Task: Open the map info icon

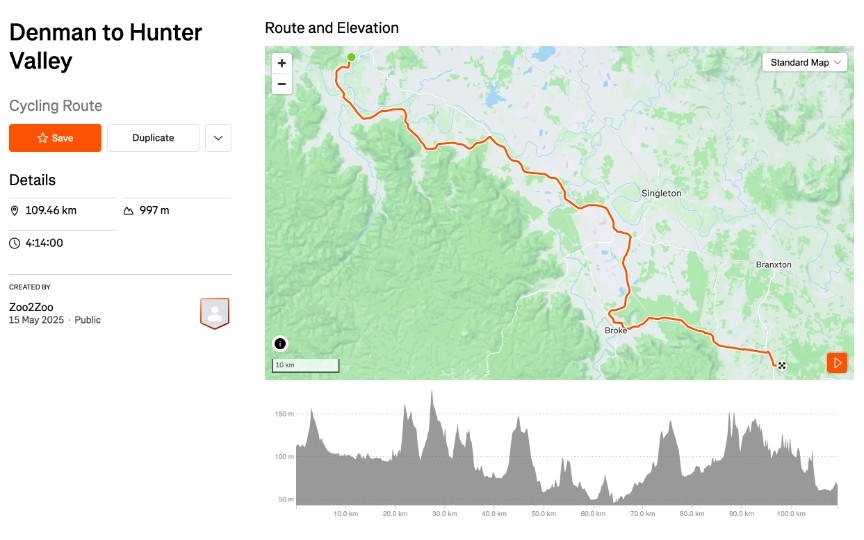Action: tap(280, 344)
